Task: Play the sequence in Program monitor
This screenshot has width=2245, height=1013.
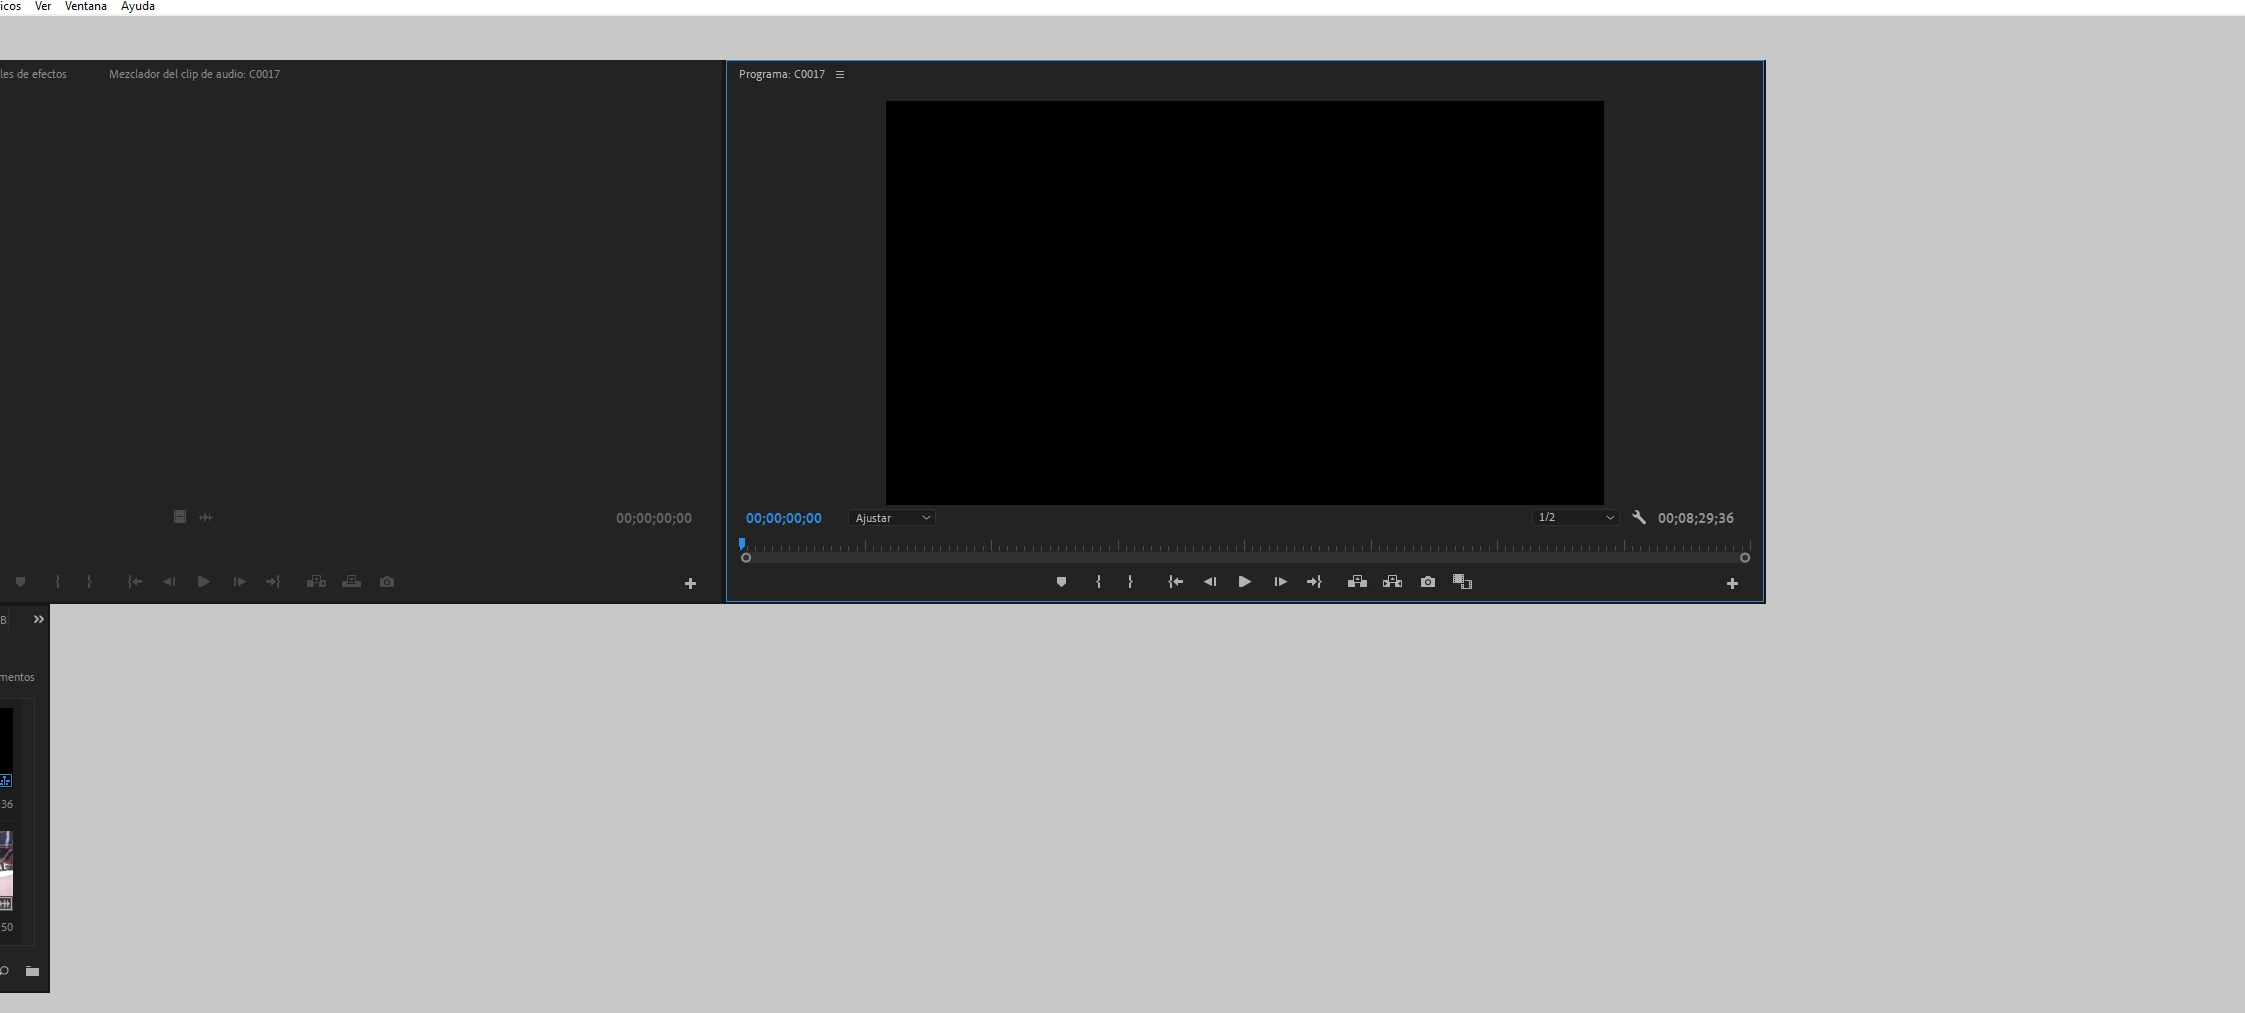Action: coord(1245,582)
